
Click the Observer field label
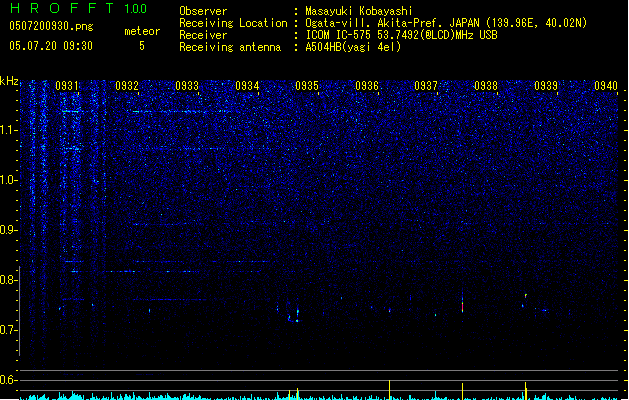tap(203, 11)
